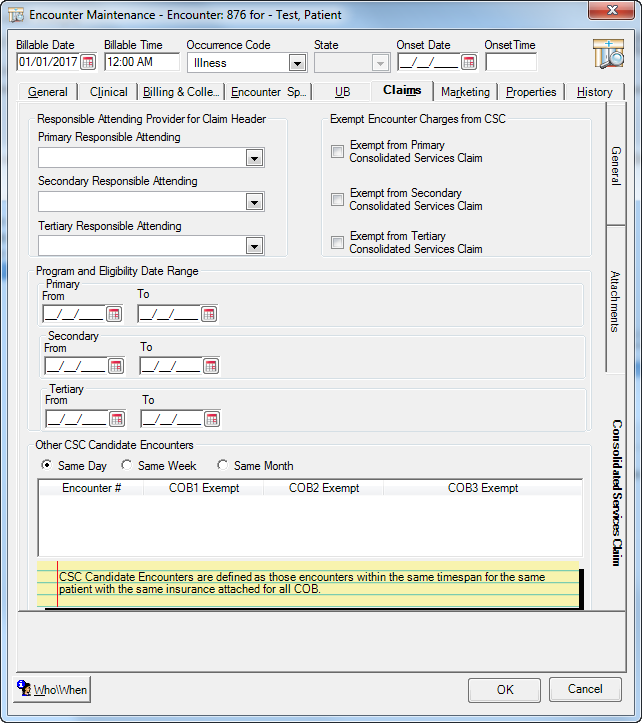The height and width of the screenshot is (723, 642).
Task: Expand the Occurrence Code dropdown
Action: [x=296, y=62]
